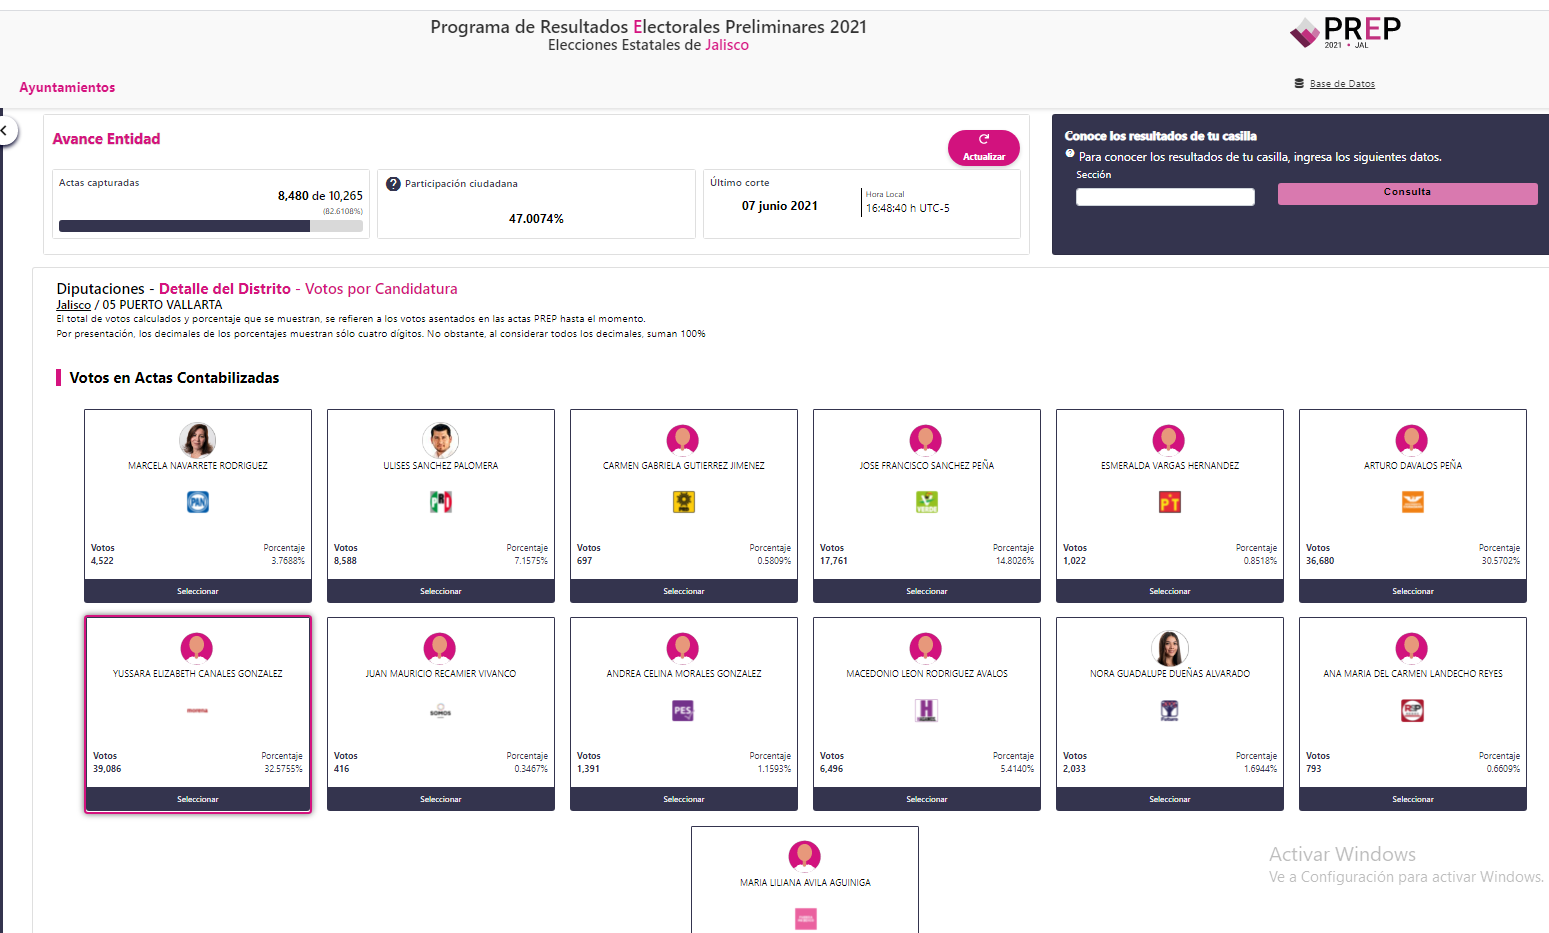
Task: Select Andrea Celina Morales Gonzalez with Seleccionar
Action: pyautogui.click(x=684, y=799)
